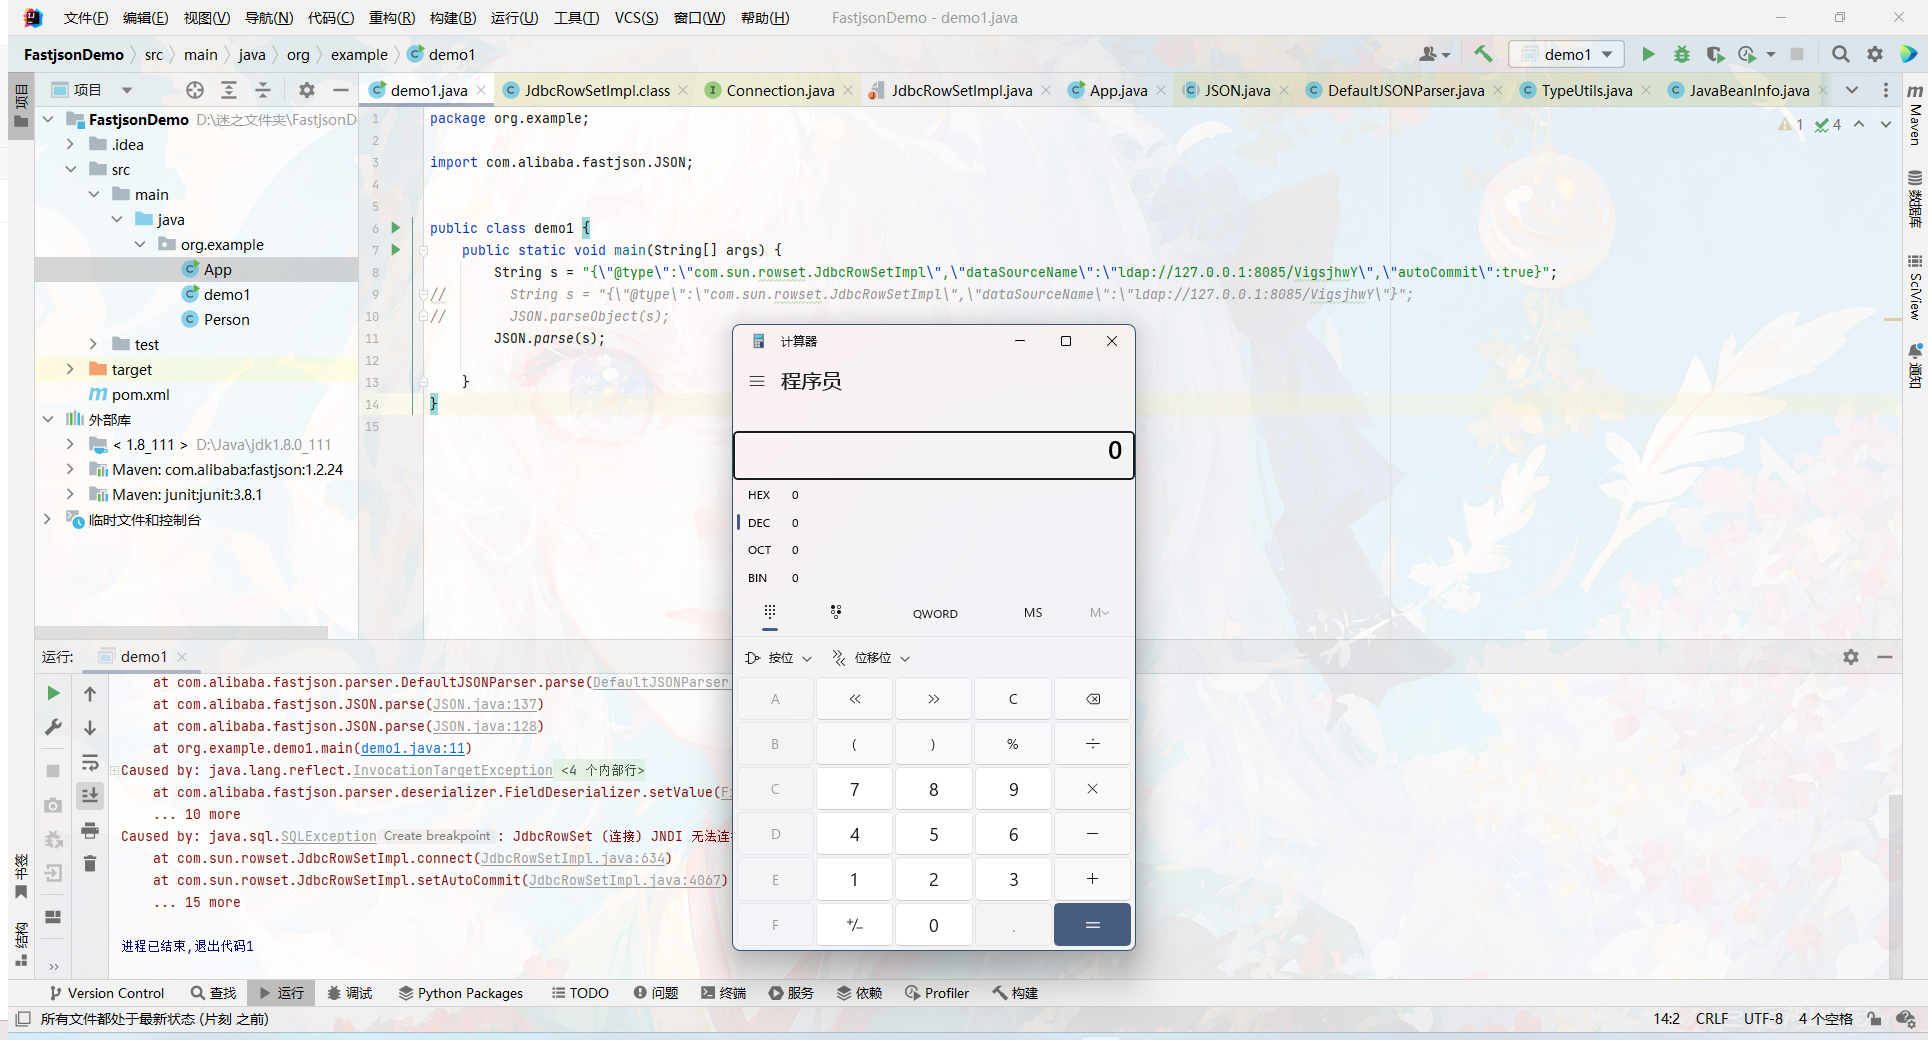Screen dimensions: 1928x1040
Task: Open the 终端 terminal tool window
Action: (x=724, y=993)
